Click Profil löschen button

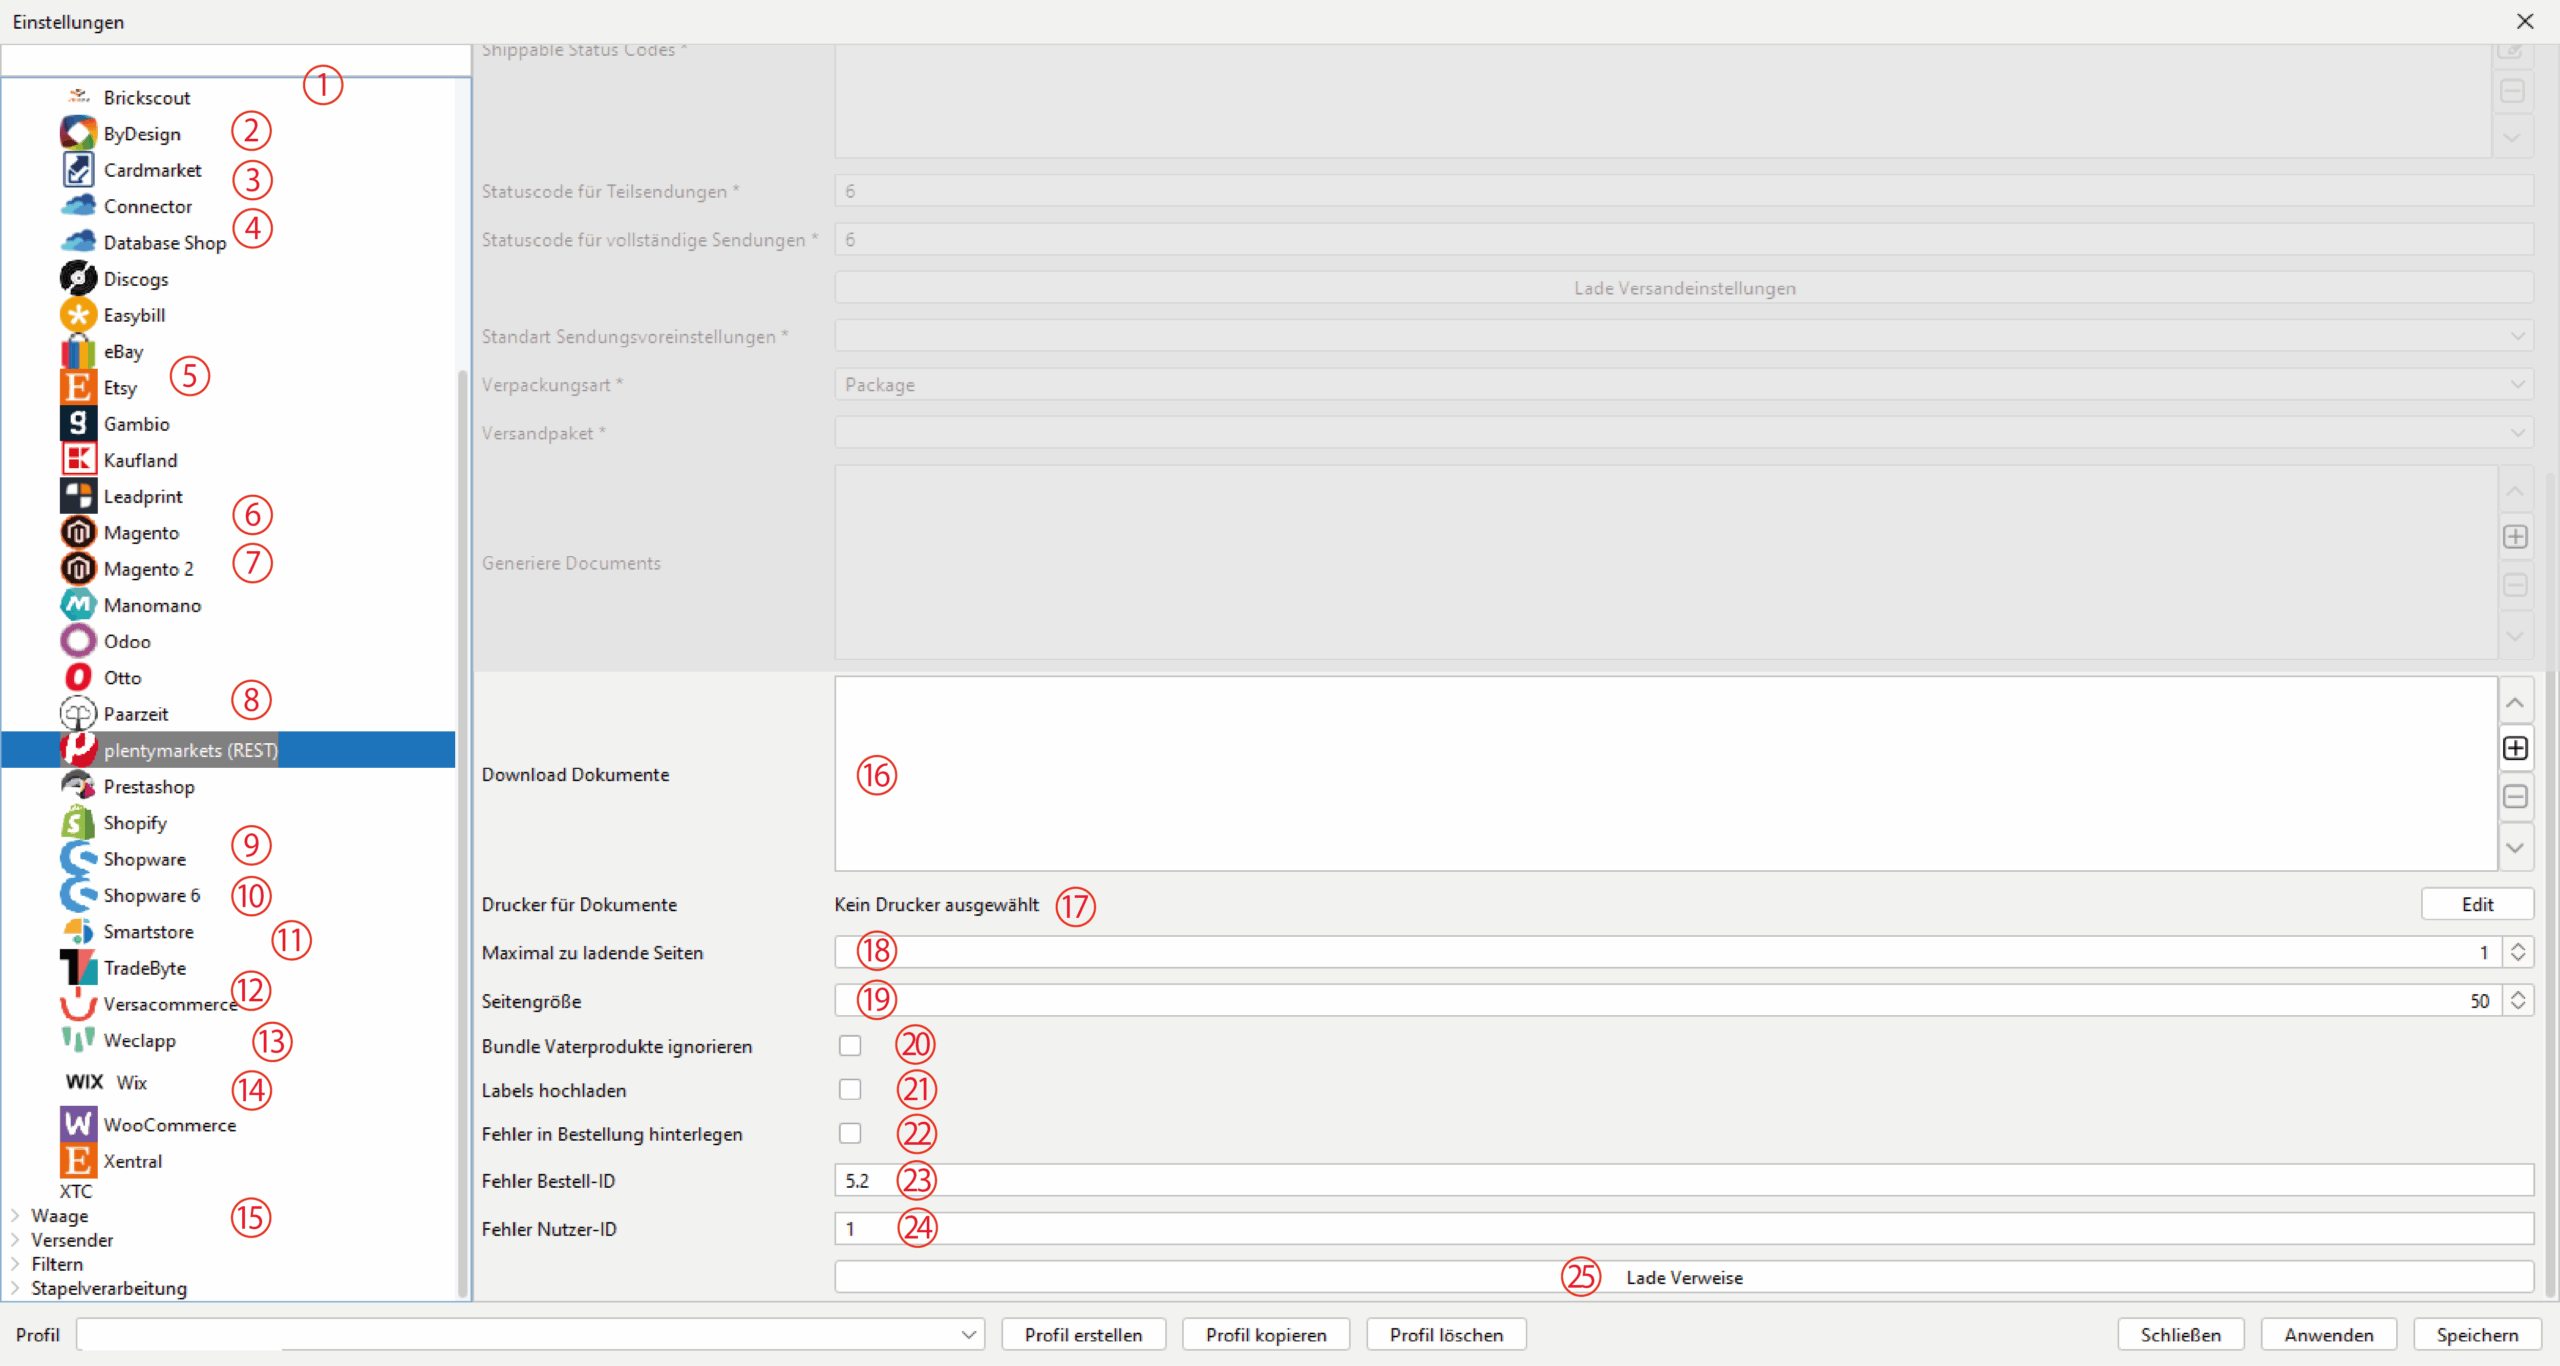(1446, 1334)
